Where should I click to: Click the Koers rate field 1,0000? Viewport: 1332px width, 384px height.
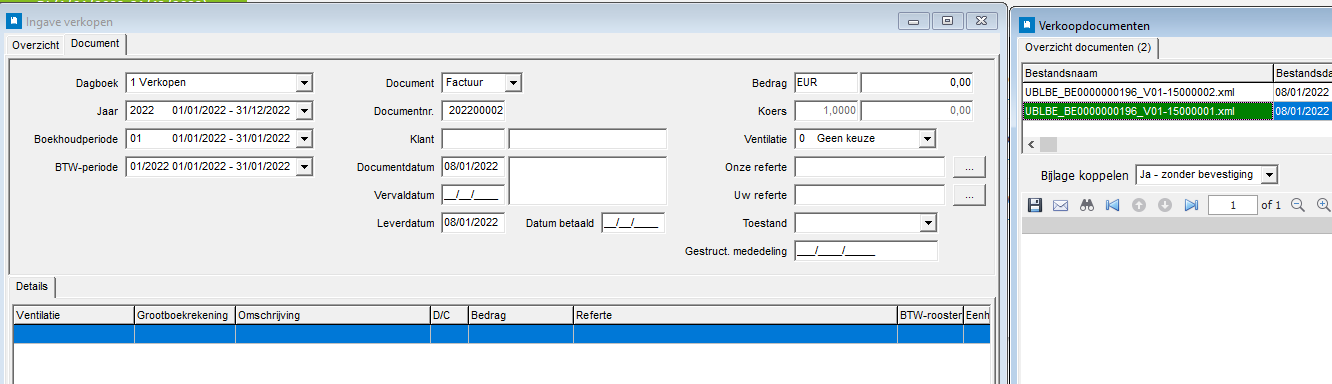826,110
